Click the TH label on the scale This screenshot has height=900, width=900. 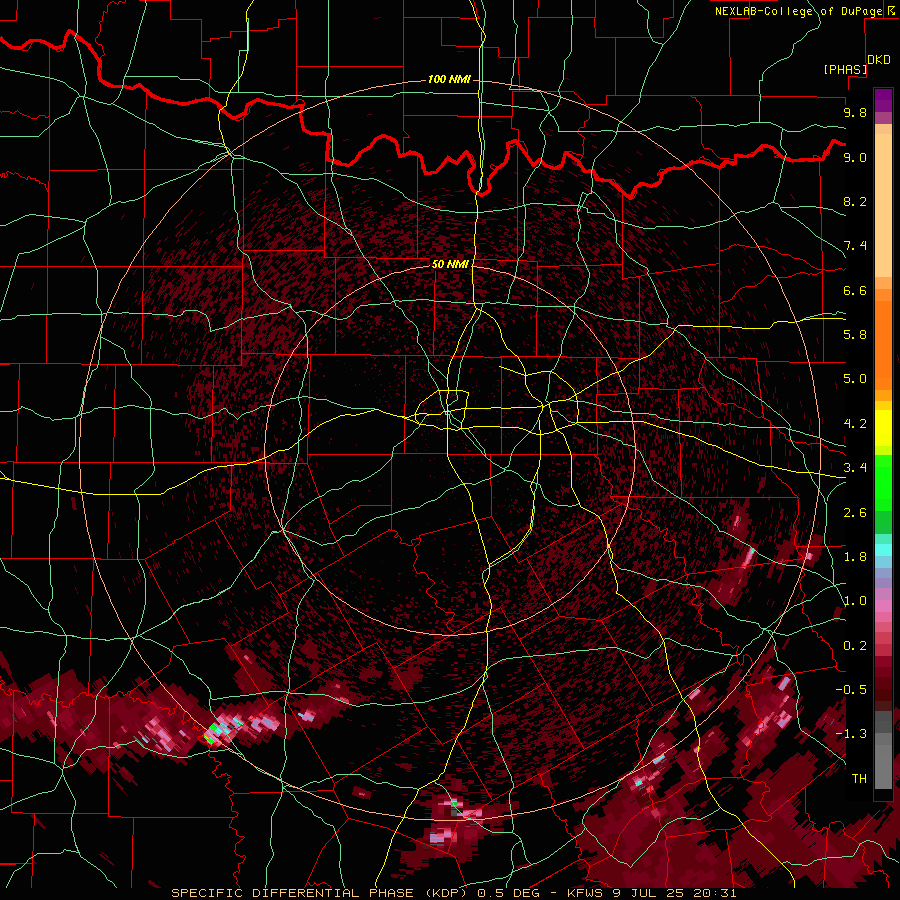point(859,779)
